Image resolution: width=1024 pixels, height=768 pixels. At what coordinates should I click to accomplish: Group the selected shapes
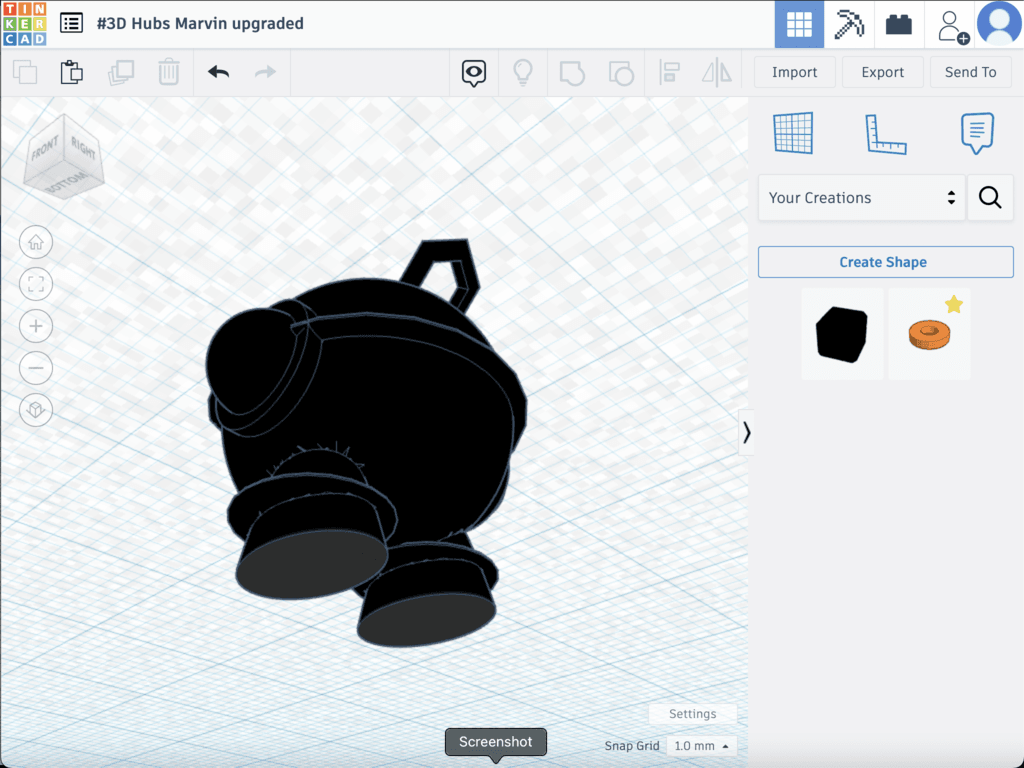tap(572, 72)
